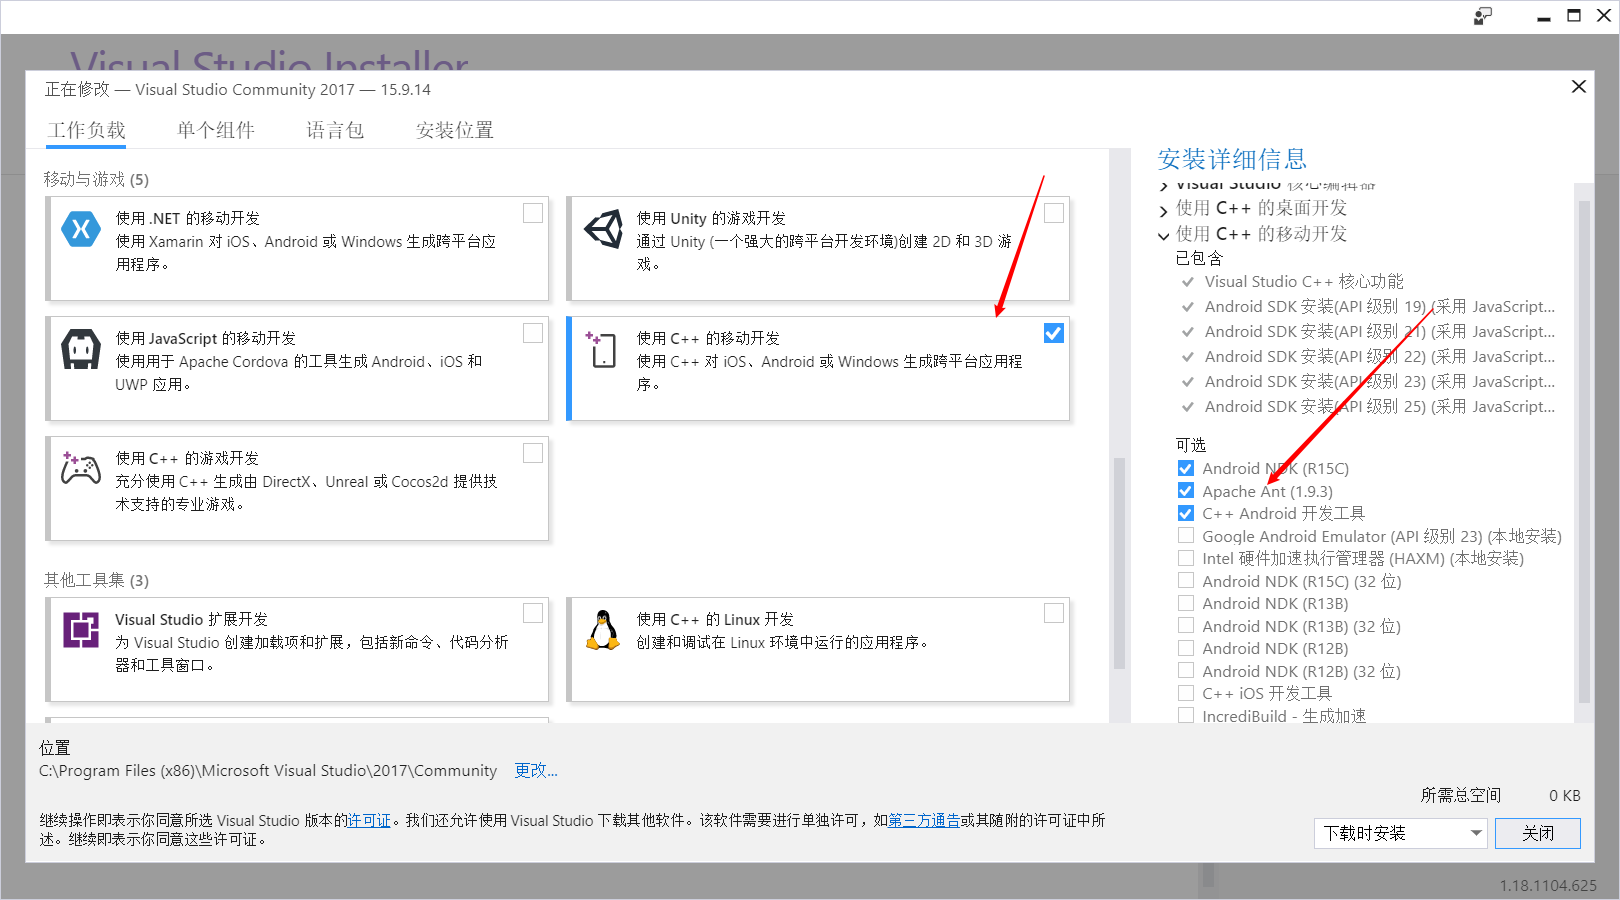Click the 更改 link to change install location

[x=535, y=770]
